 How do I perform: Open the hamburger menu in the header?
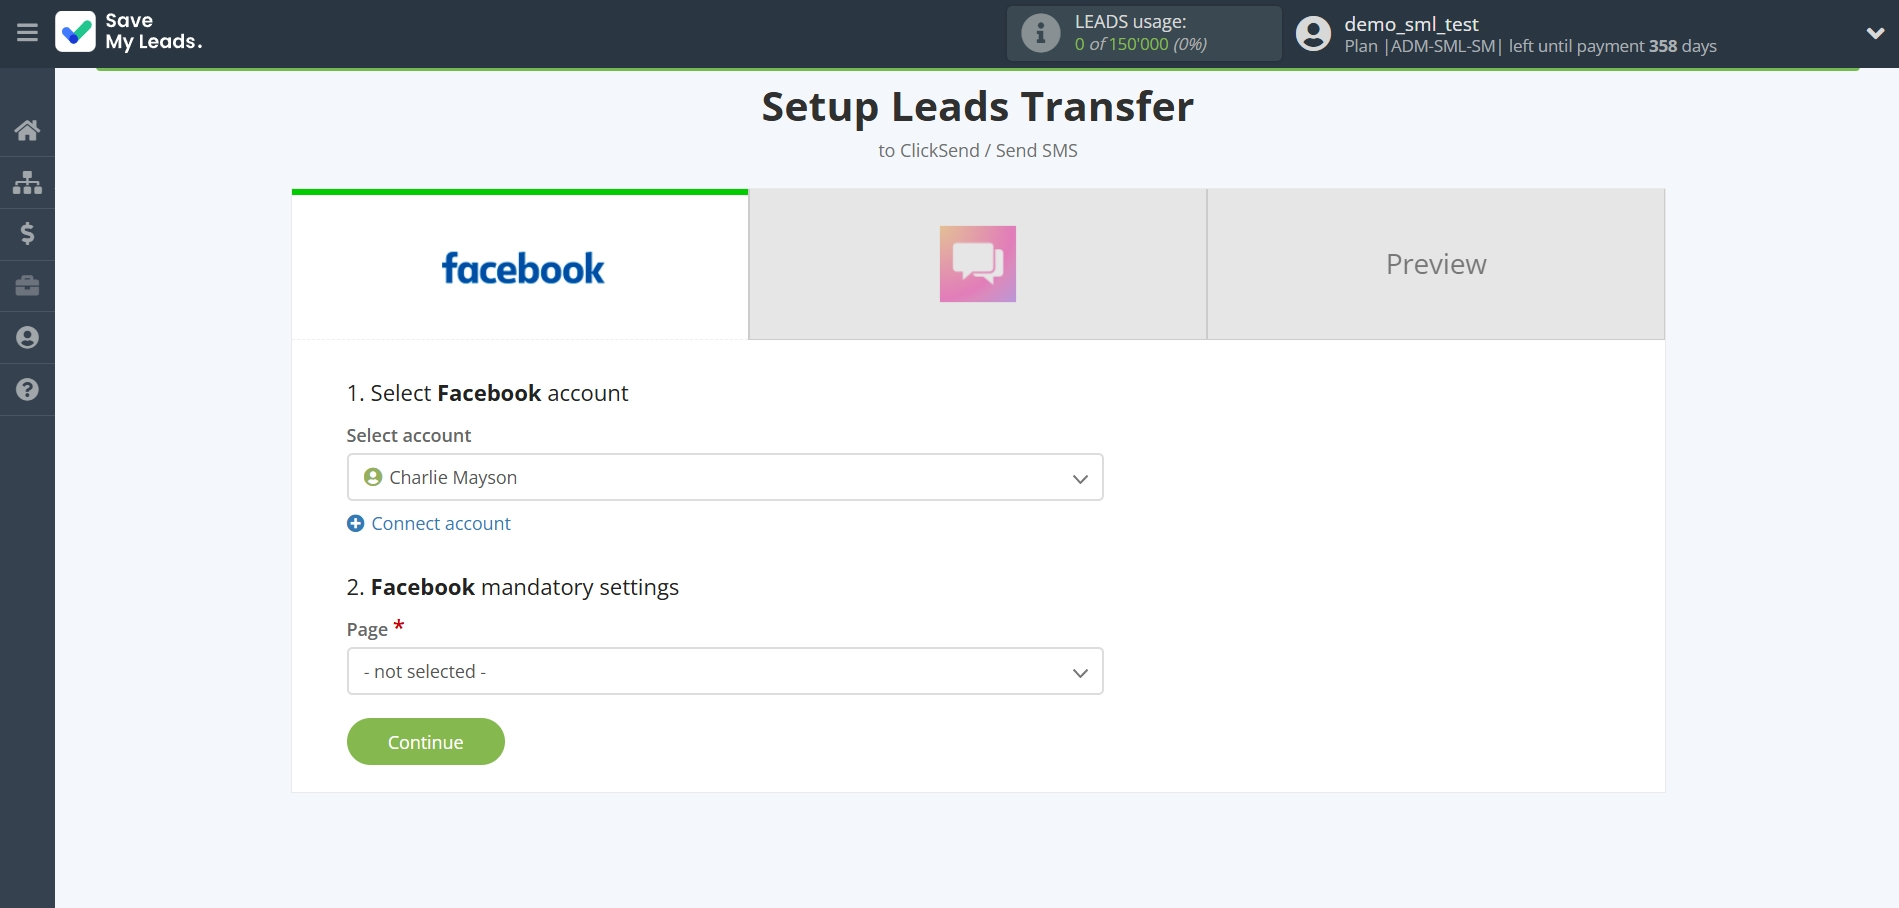coord(27,33)
